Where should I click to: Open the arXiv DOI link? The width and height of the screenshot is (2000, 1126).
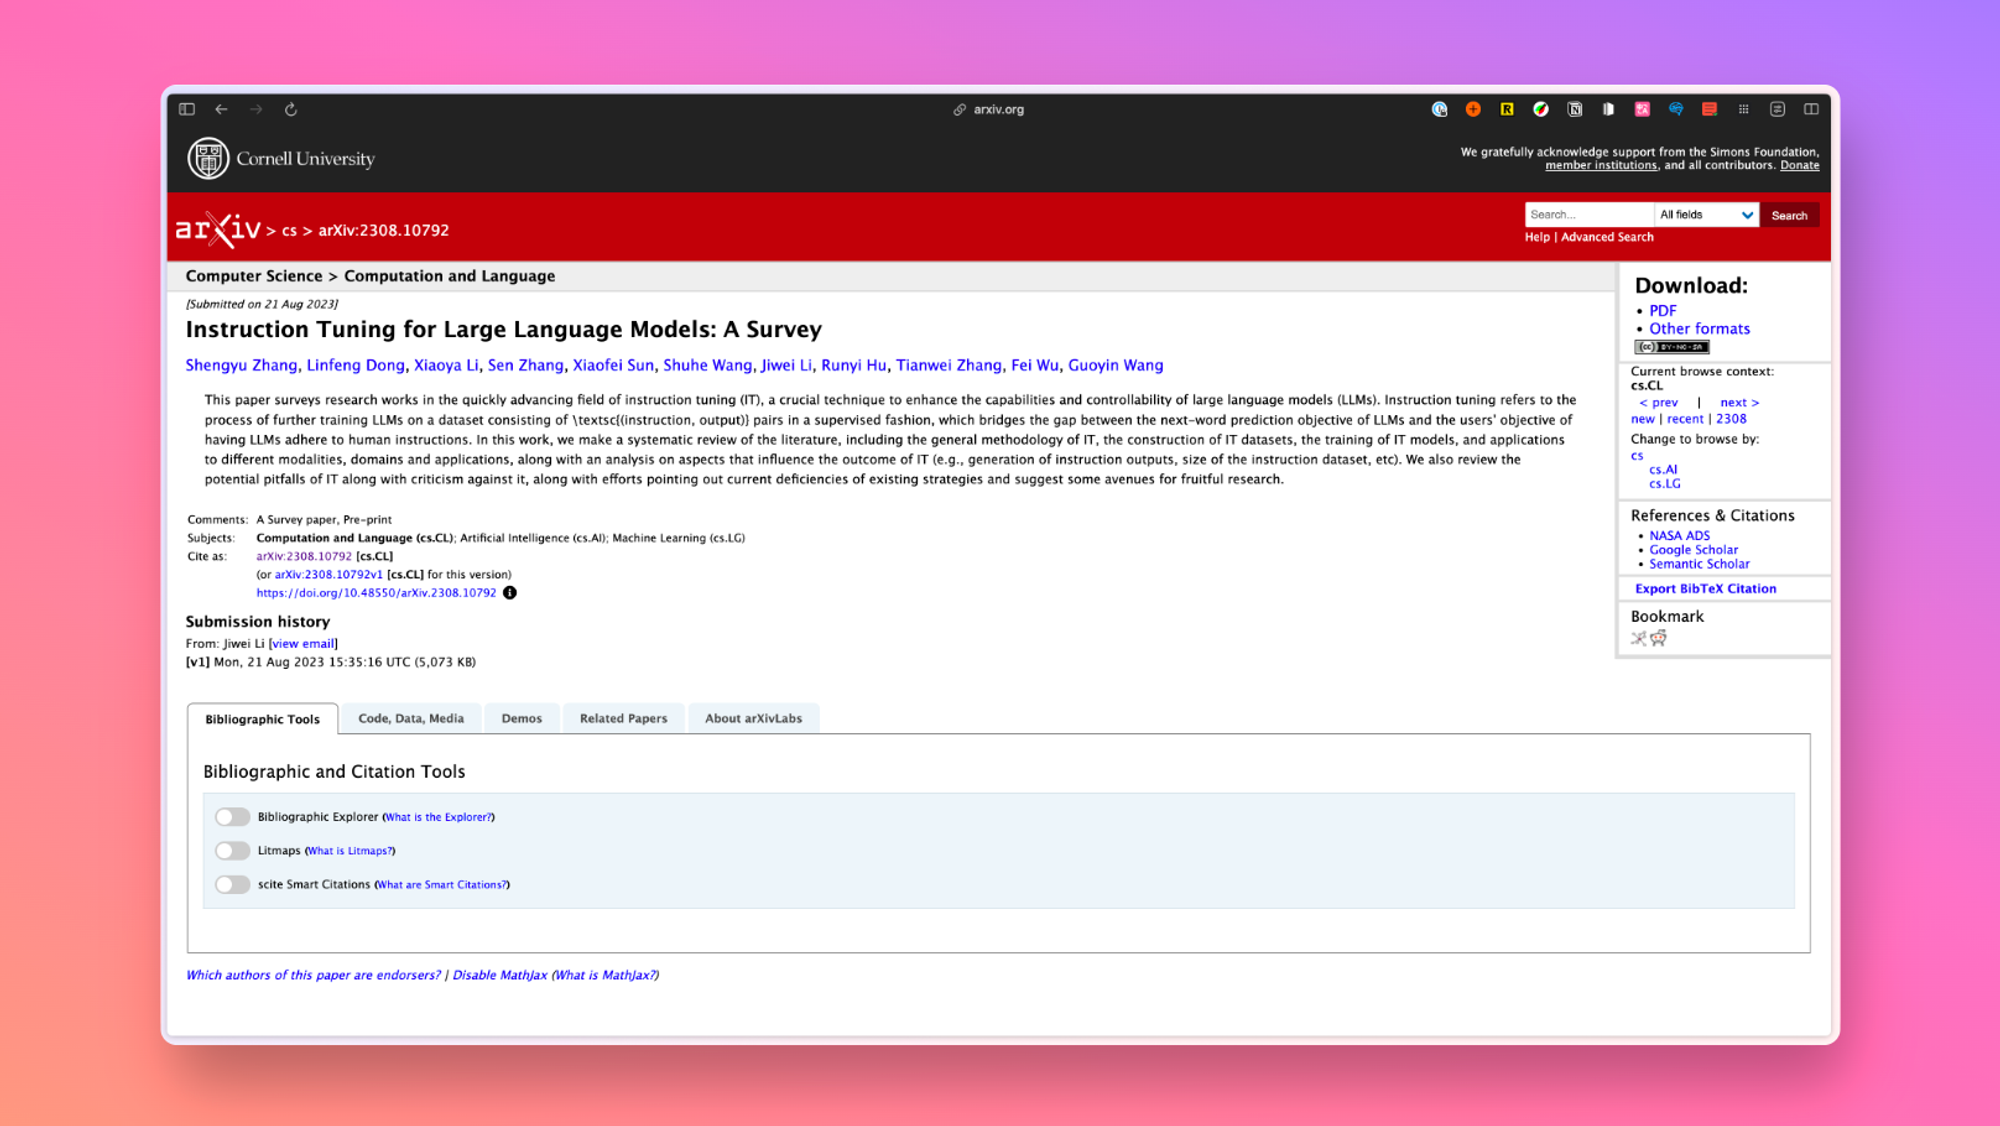tap(376, 593)
